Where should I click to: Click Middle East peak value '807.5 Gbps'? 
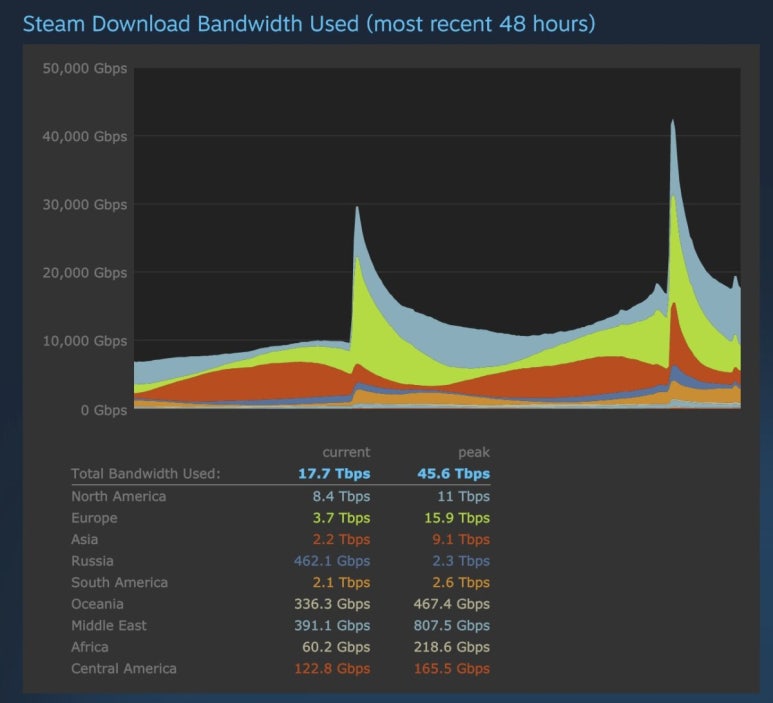click(452, 626)
